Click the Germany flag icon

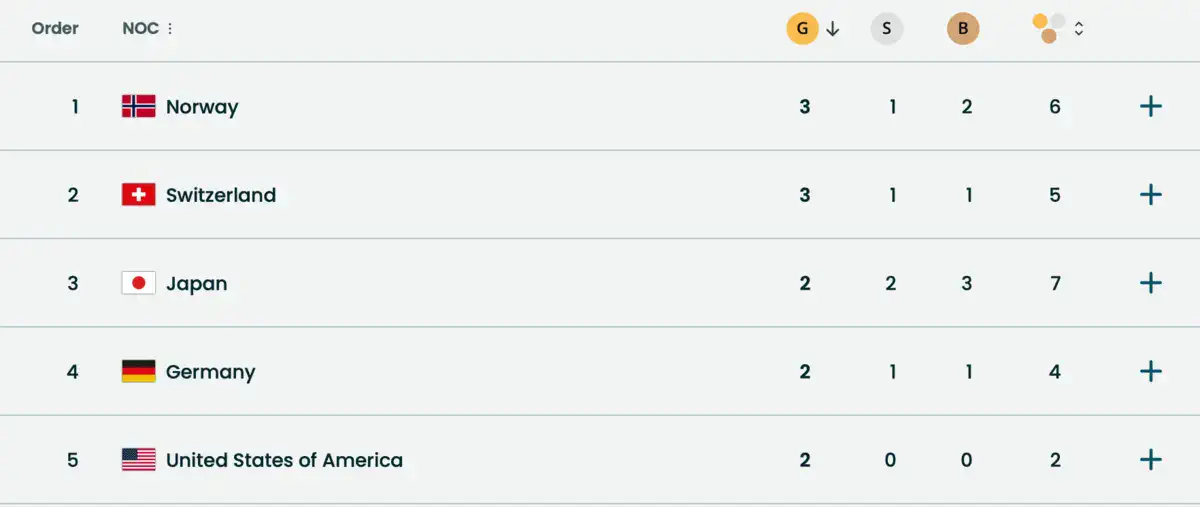[x=138, y=371]
